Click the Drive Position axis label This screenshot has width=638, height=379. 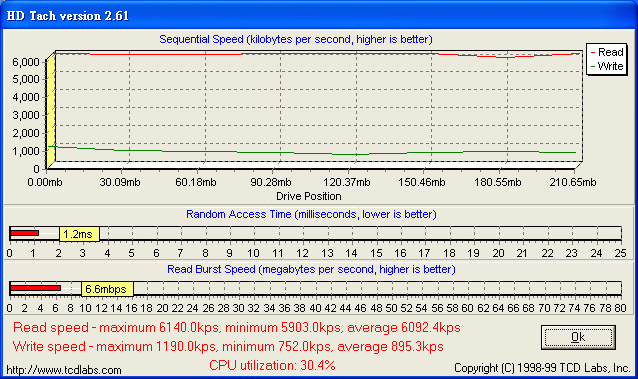(308, 196)
